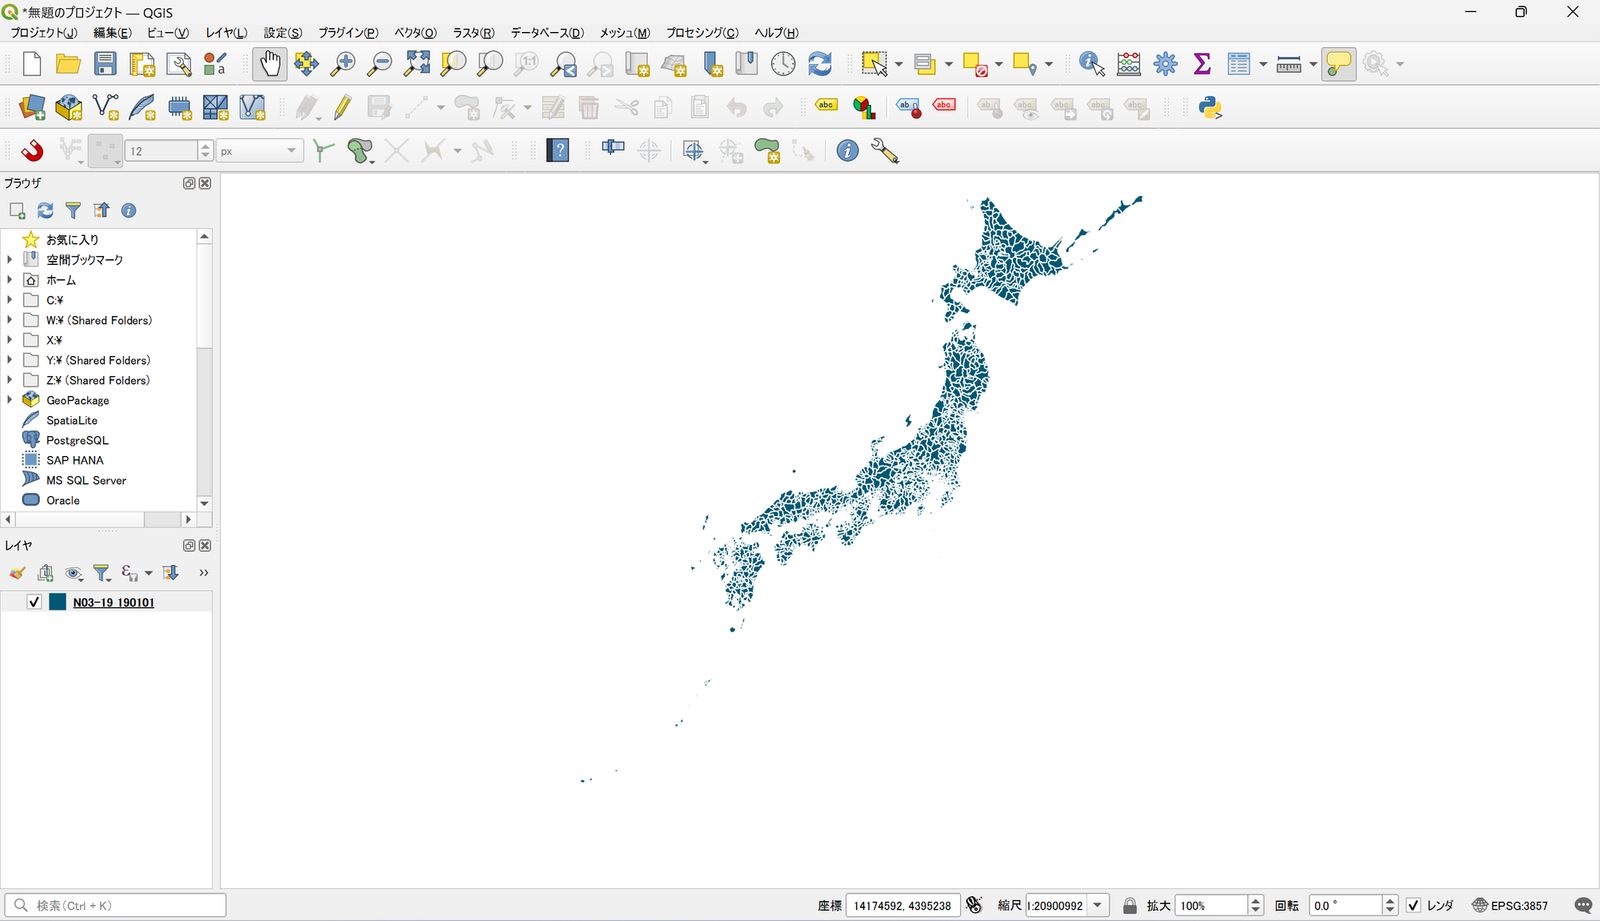Open the px units dropdown

260,151
